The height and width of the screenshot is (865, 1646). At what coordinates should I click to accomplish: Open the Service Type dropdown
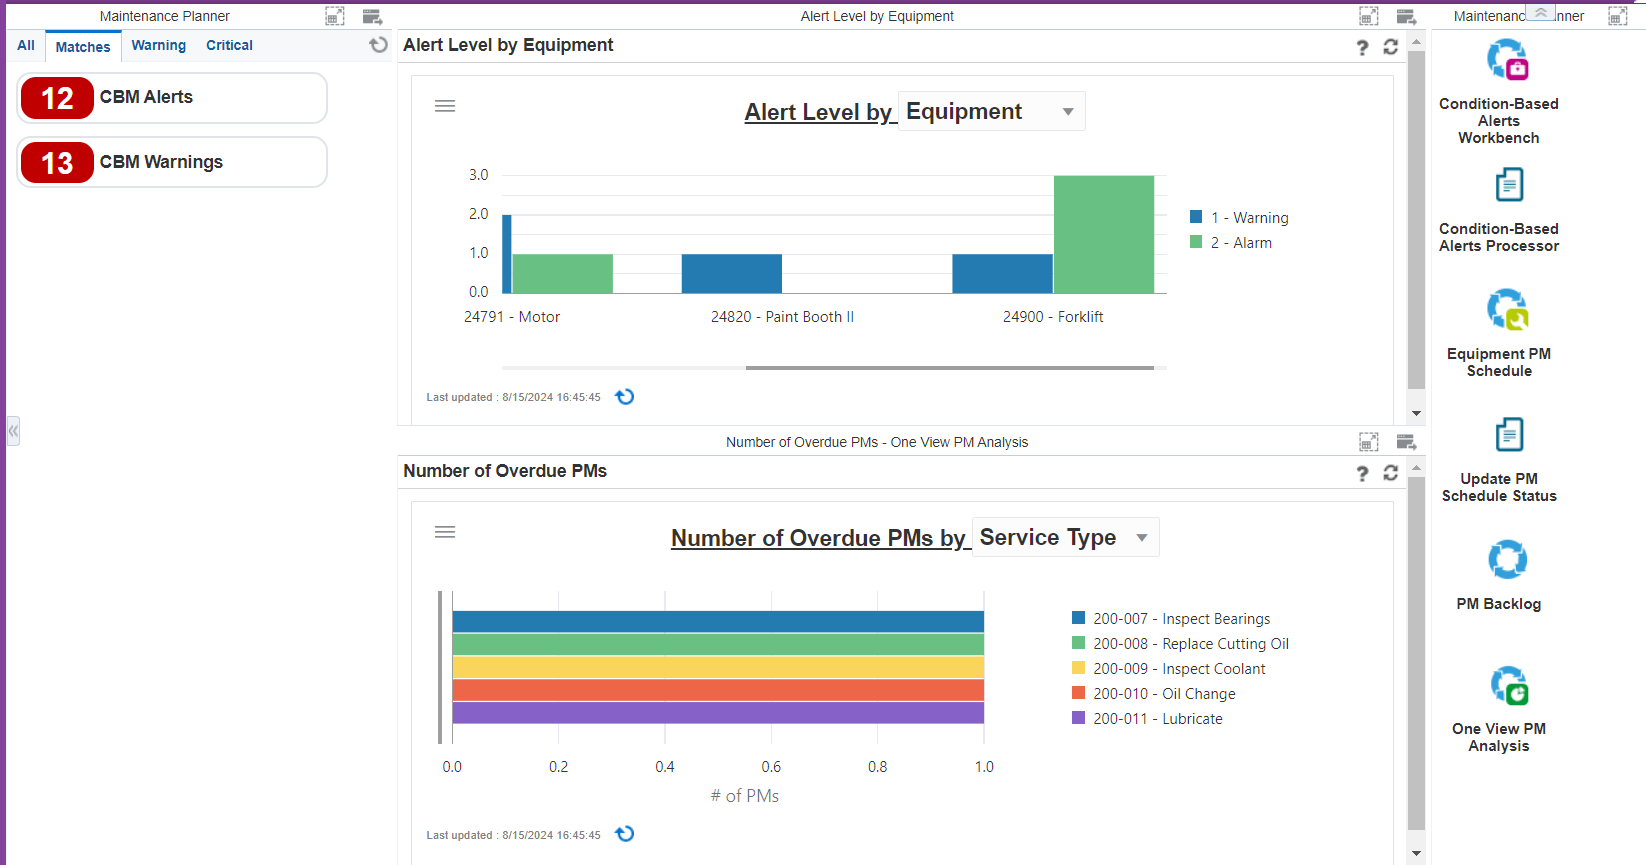point(1065,538)
